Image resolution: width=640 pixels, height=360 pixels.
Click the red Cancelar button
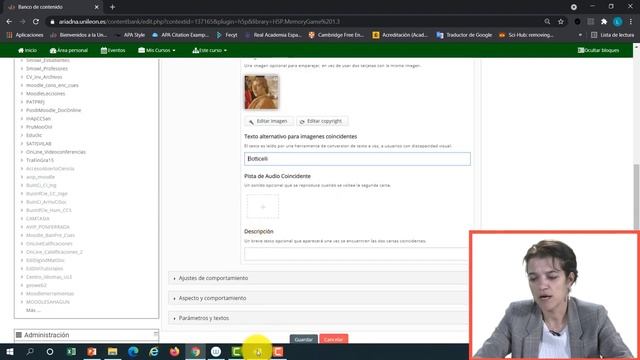tap(333, 339)
